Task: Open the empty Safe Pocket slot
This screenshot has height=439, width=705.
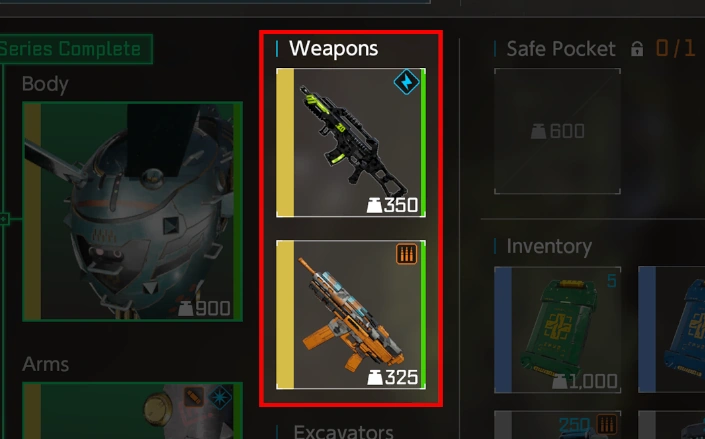Action: pyautogui.click(x=557, y=131)
